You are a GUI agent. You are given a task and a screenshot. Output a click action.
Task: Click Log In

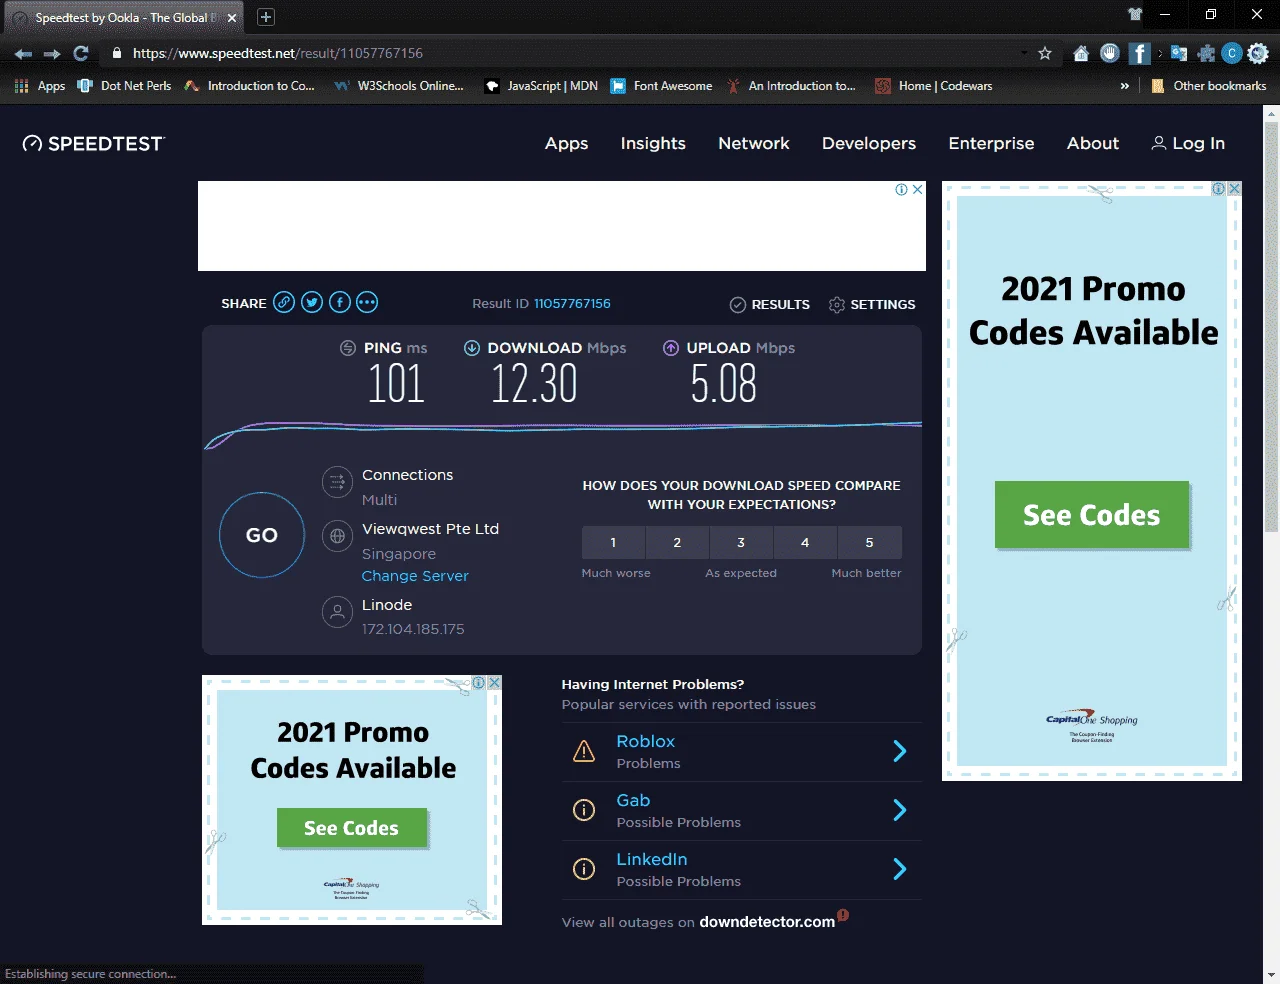pos(1188,143)
